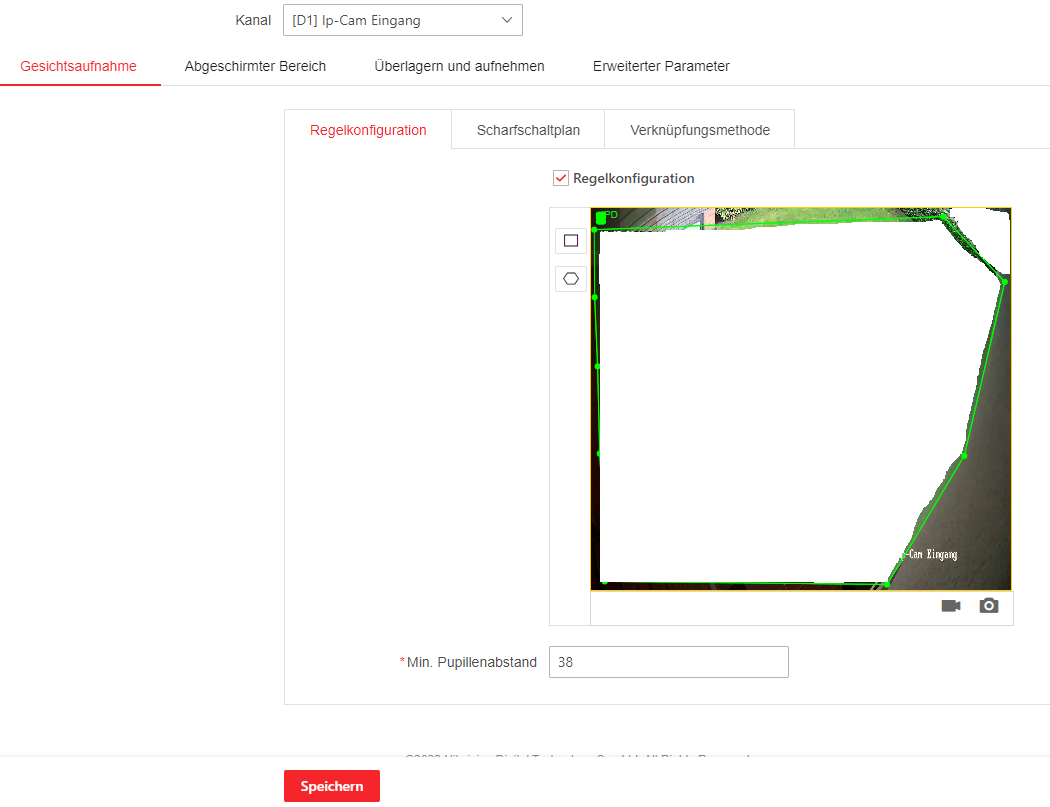Open the Erweiterter Parameter tab

point(661,66)
